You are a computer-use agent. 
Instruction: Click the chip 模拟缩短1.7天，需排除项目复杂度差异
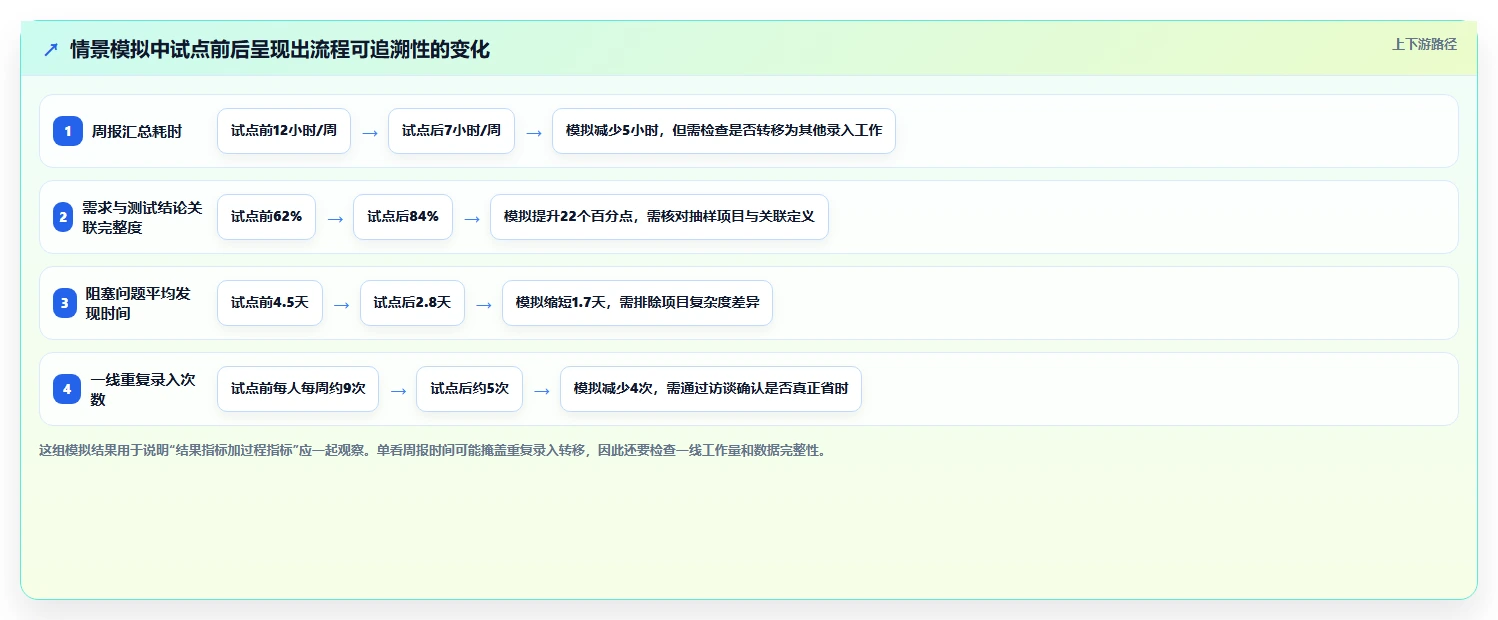tap(637, 303)
